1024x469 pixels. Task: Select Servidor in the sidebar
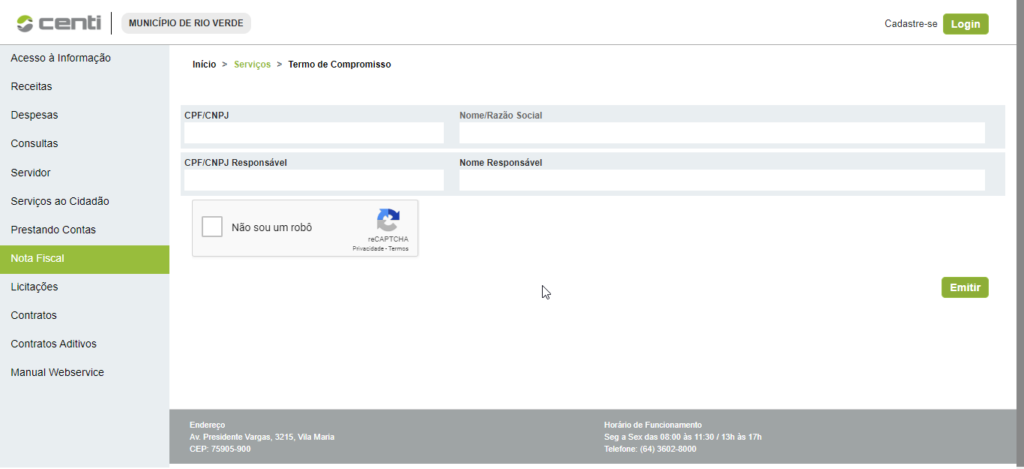31,173
